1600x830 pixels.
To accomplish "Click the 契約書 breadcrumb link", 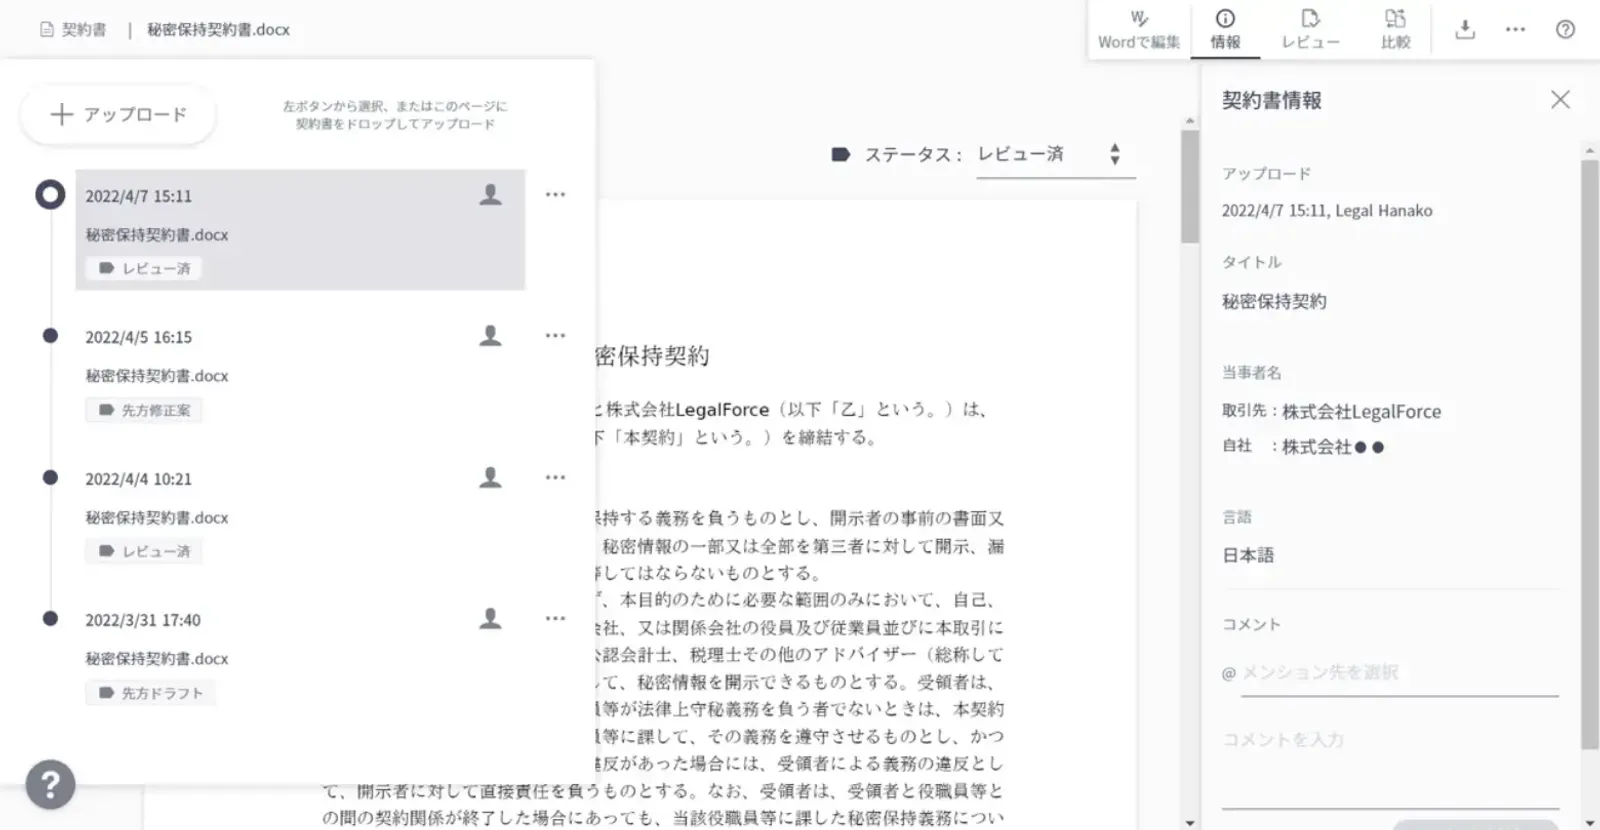I will 74,30.
